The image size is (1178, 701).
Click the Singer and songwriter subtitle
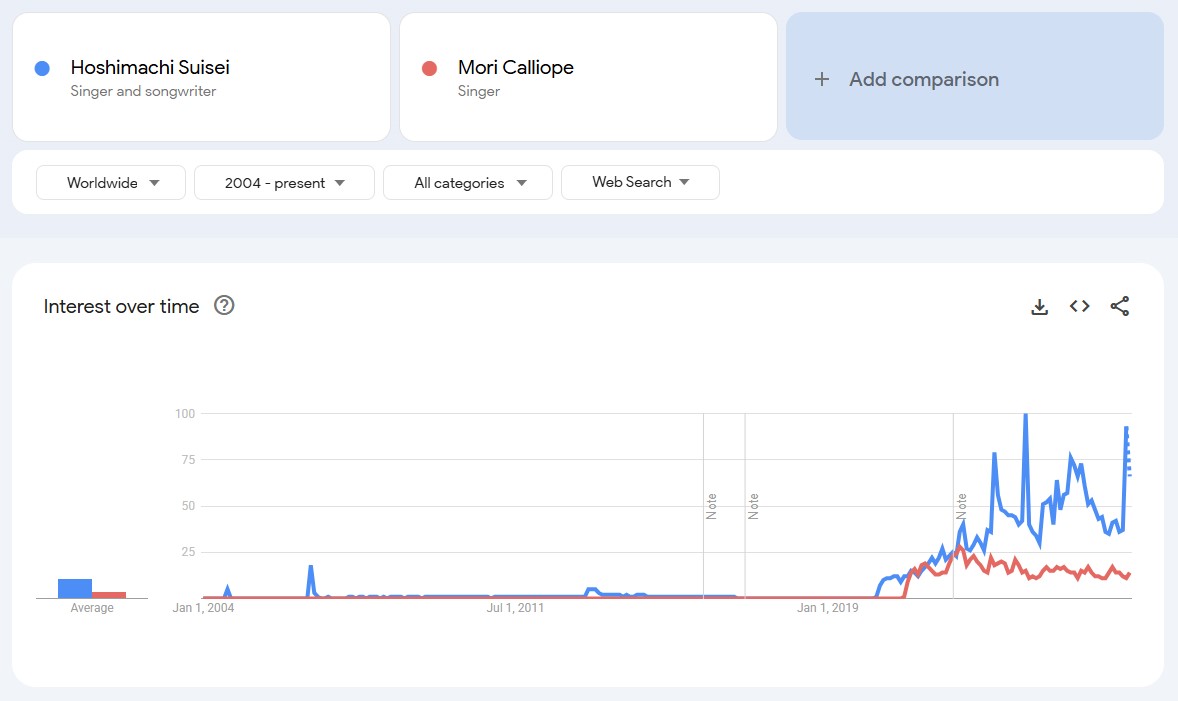(143, 91)
